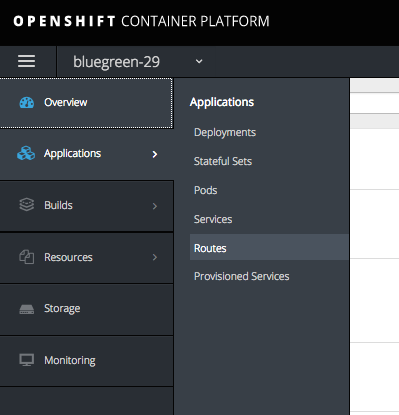The height and width of the screenshot is (415, 399).
Task: Open Provisioned Services page
Action: point(242,276)
